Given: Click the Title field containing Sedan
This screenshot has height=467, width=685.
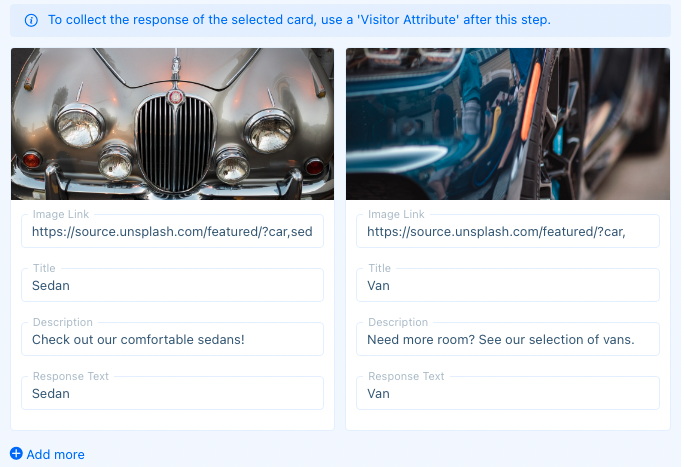Looking at the screenshot, I should point(173,285).
